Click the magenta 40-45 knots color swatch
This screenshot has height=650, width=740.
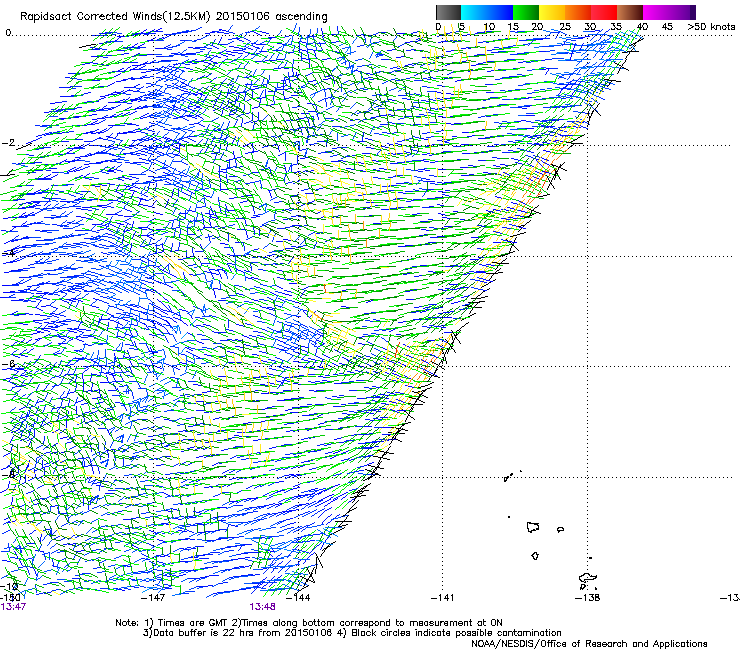tap(656, 12)
